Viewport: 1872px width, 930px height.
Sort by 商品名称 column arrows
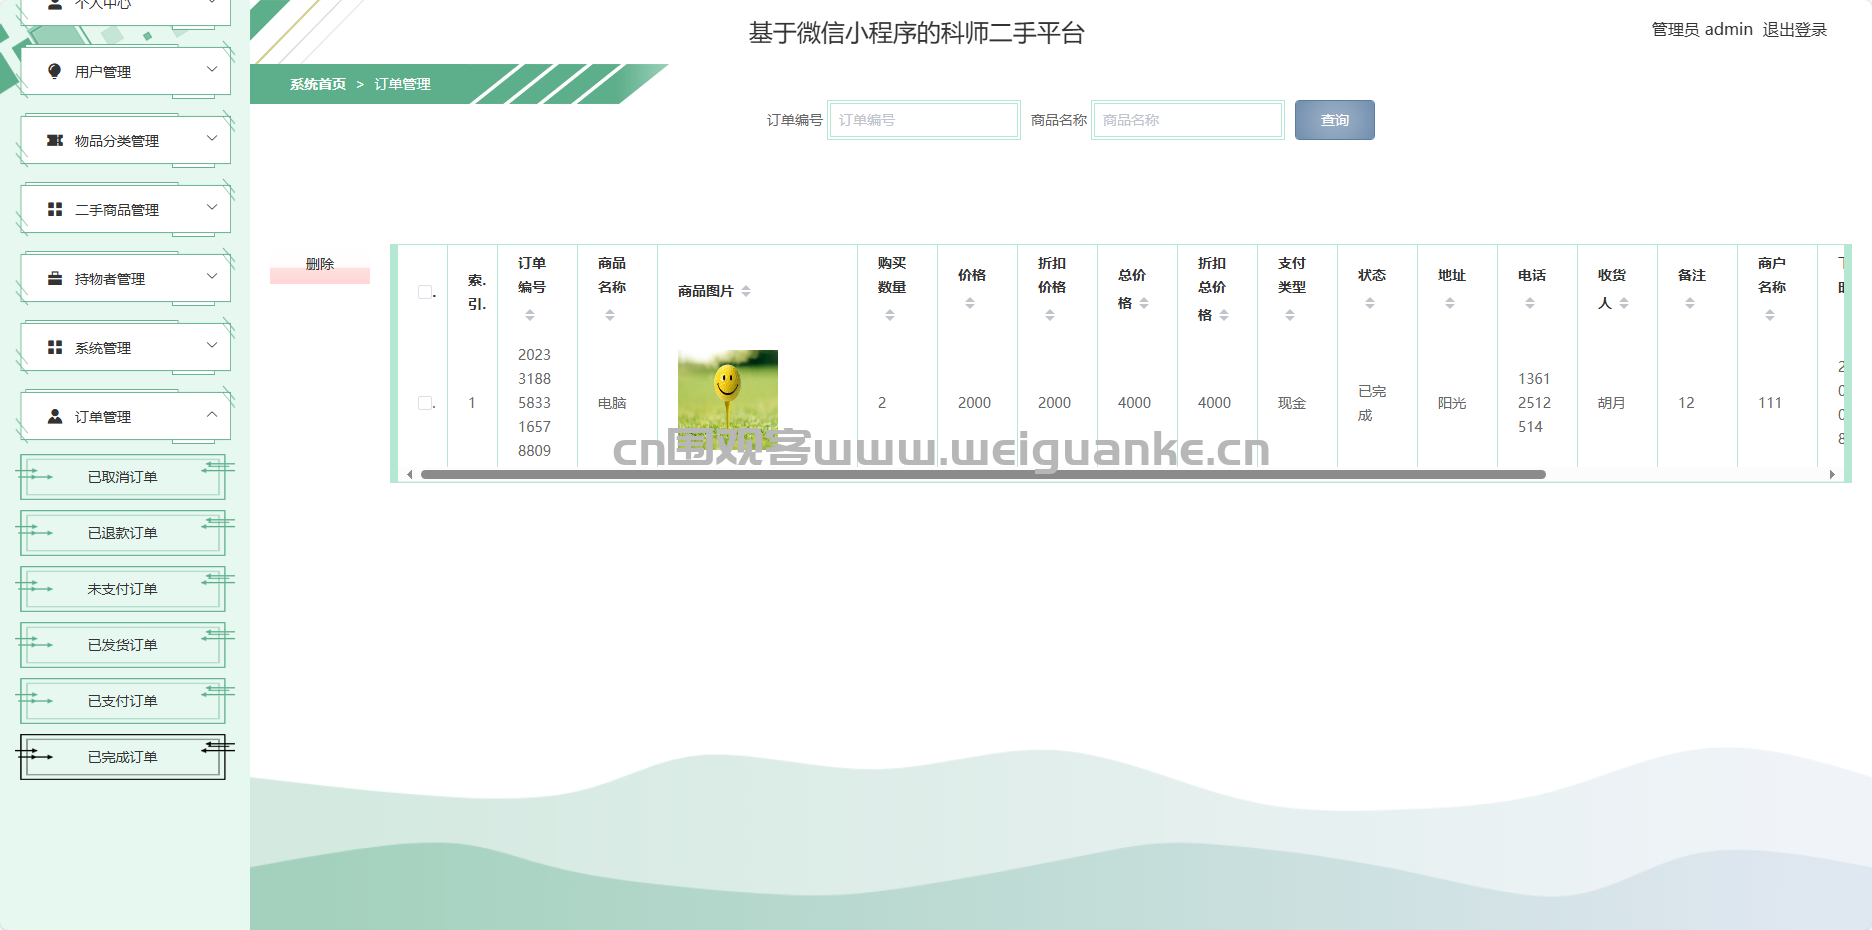pyautogui.click(x=610, y=315)
